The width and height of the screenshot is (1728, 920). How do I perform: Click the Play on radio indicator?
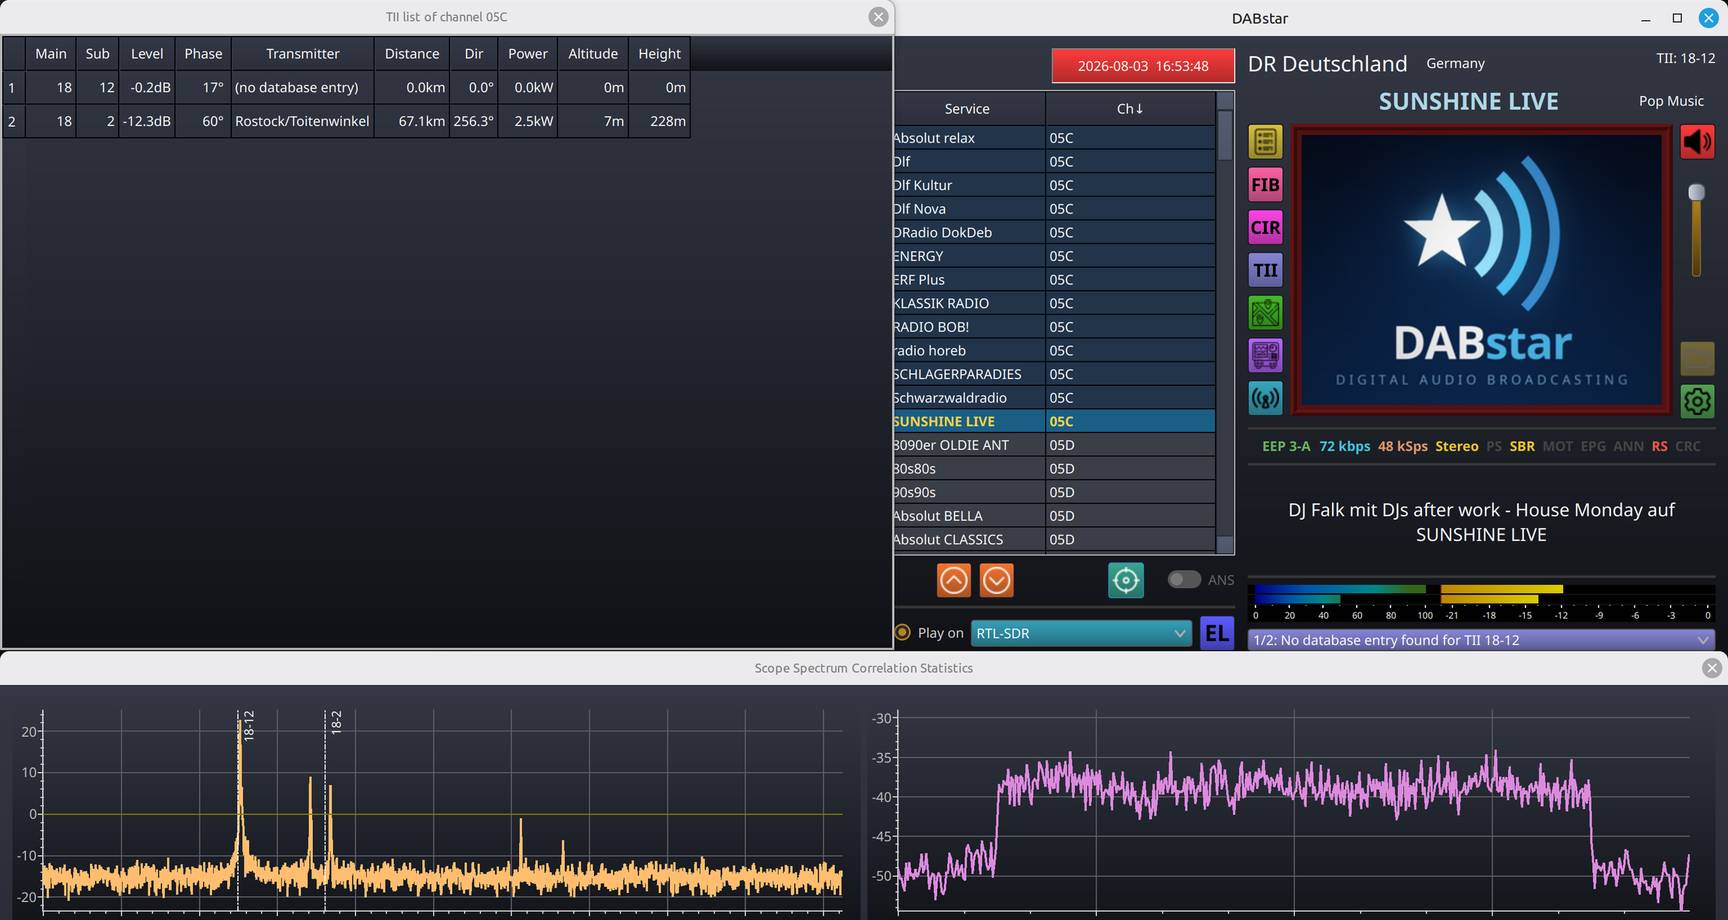click(903, 633)
